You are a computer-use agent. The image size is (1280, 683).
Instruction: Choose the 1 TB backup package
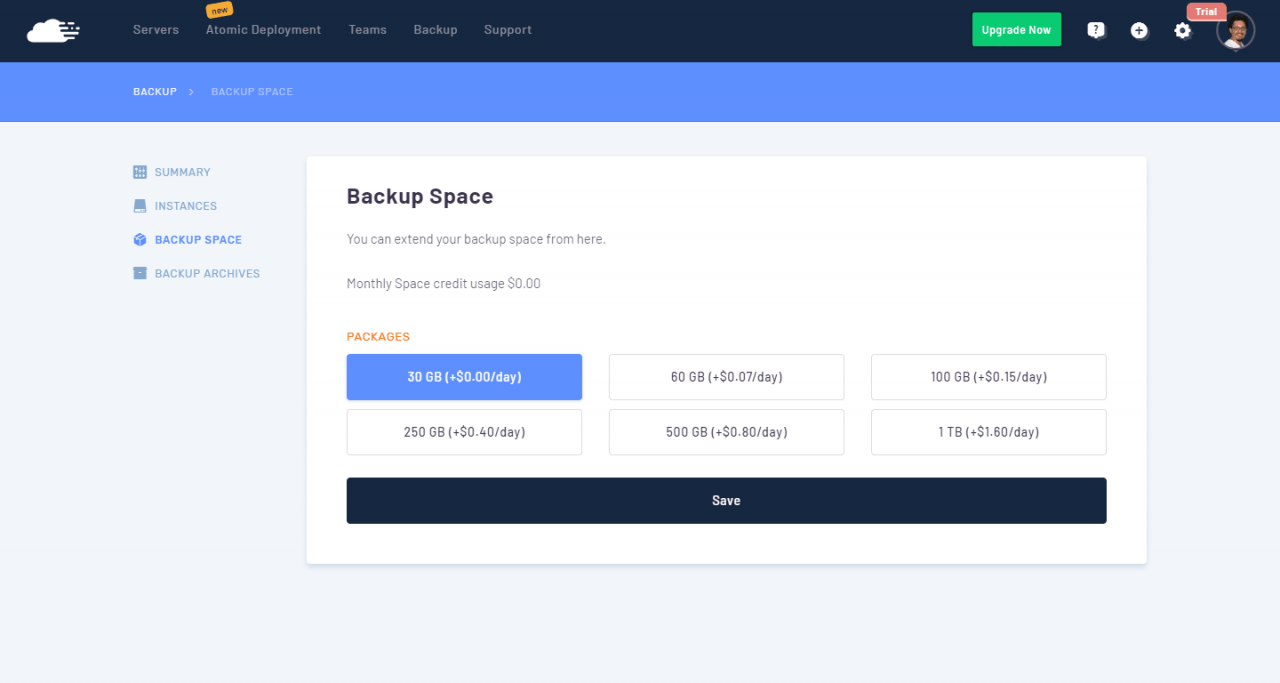[x=988, y=432]
